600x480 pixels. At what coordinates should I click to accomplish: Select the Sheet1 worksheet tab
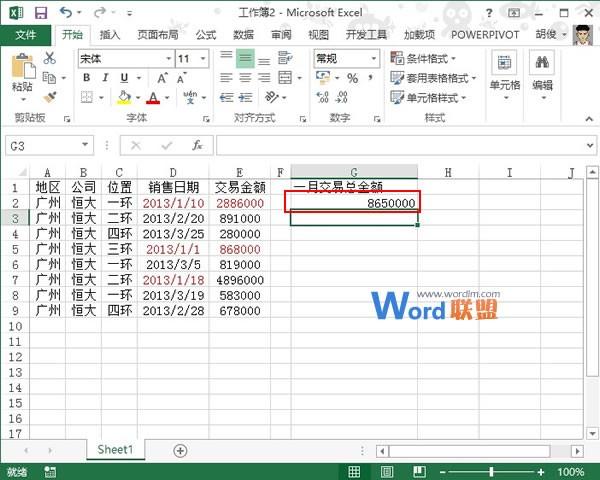pyautogui.click(x=115, y=449)
